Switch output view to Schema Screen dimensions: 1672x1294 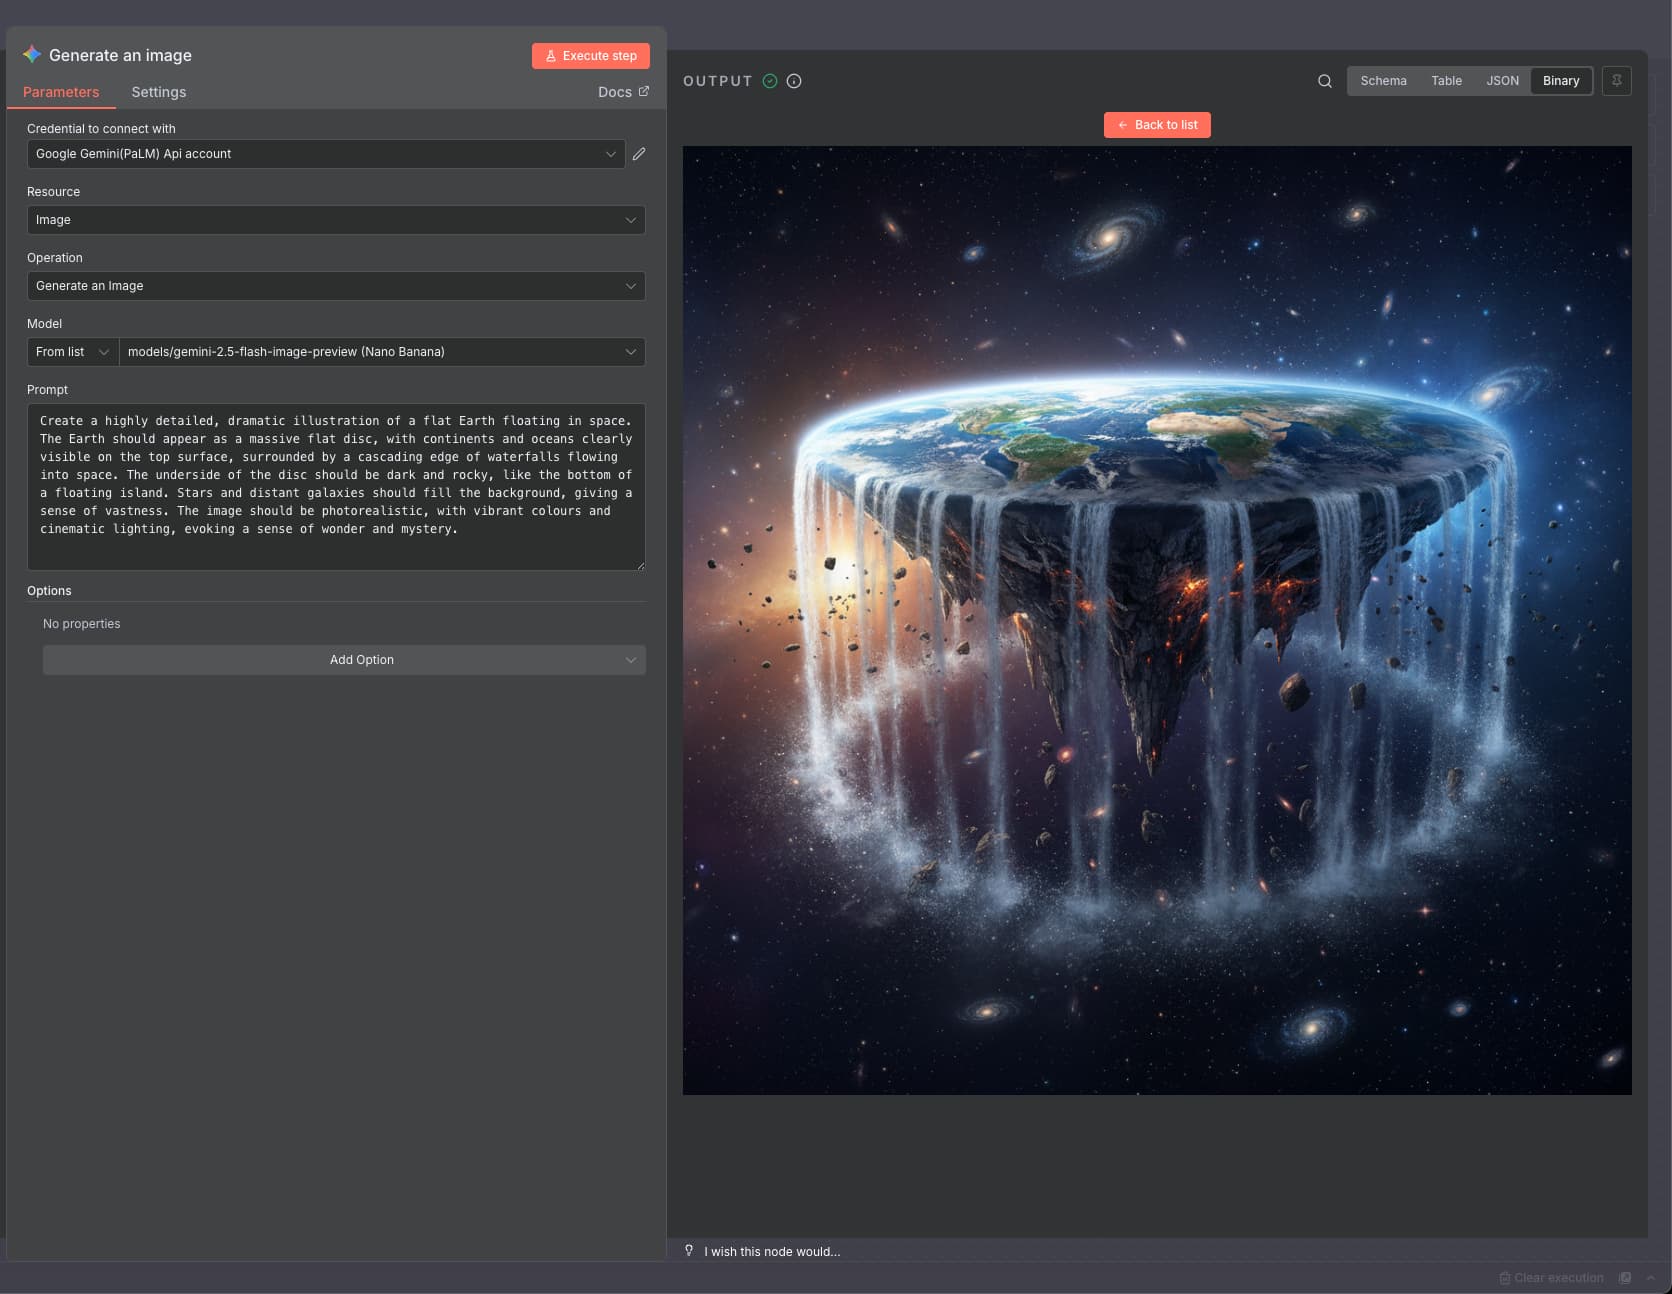(1383, 81)
